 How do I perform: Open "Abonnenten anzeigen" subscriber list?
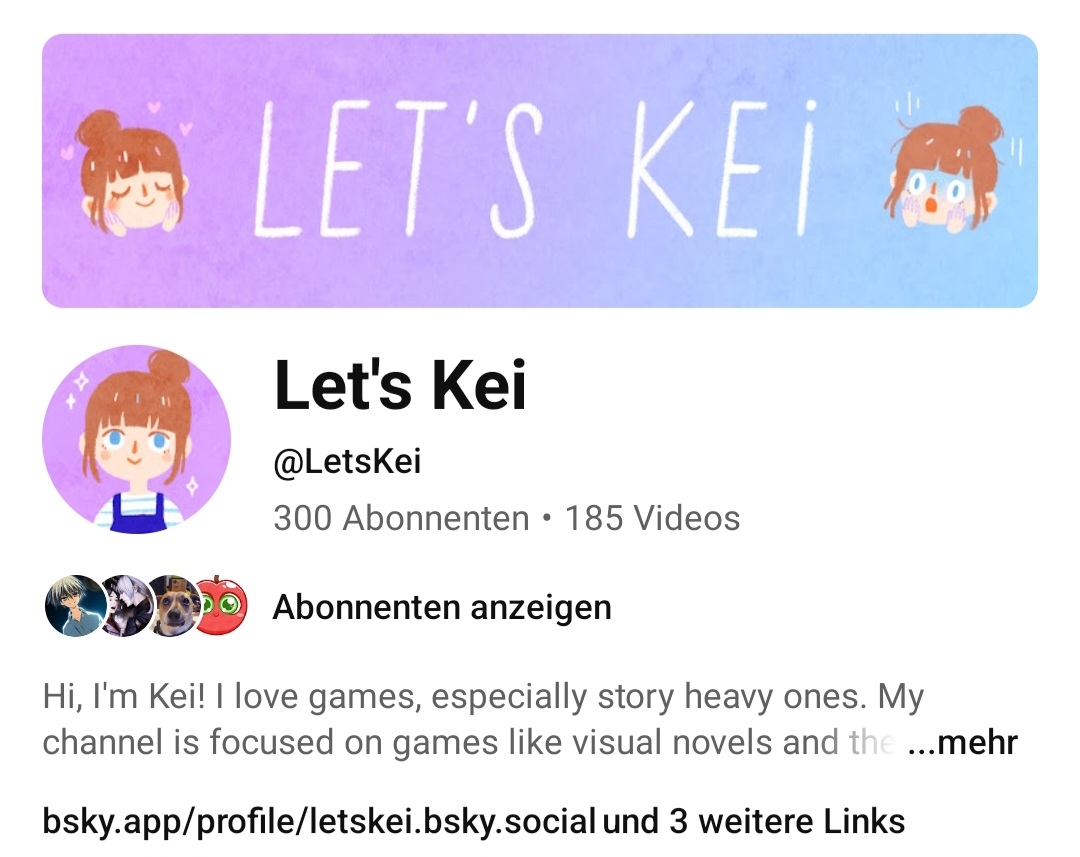[442, 608]
